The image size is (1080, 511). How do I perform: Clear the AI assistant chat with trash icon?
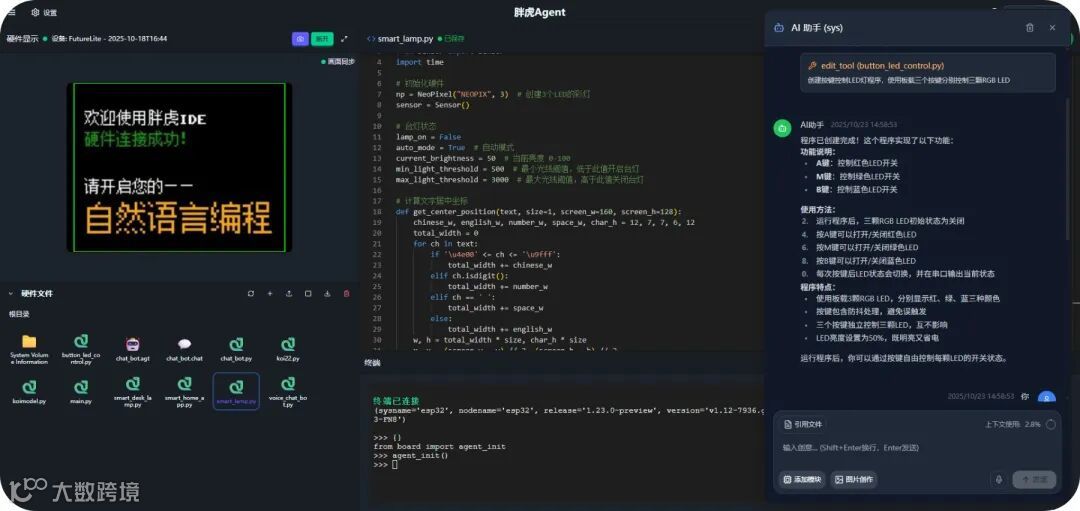click(1030, 28)
